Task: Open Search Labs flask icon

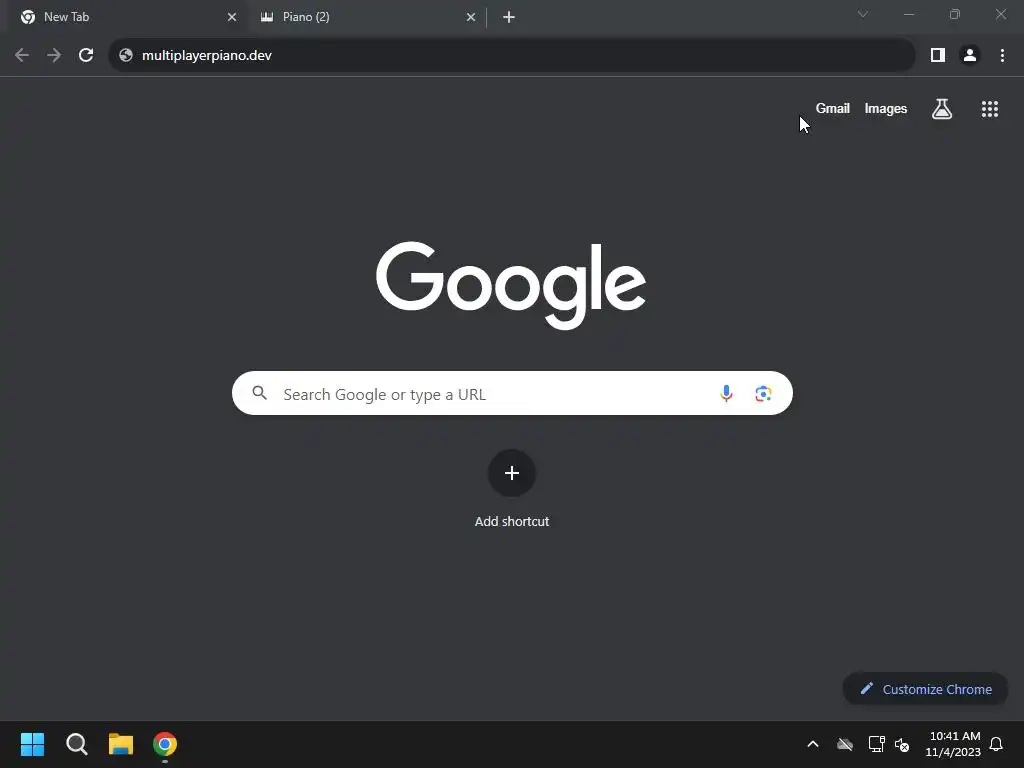Action: pos(942,109)
